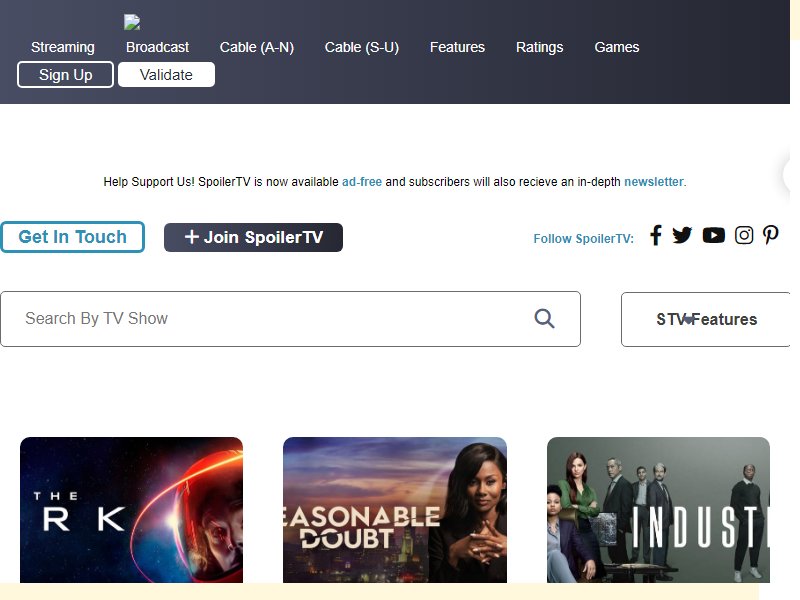
Task: Click the Sign Up button
Action: click(x=65, y=74)
